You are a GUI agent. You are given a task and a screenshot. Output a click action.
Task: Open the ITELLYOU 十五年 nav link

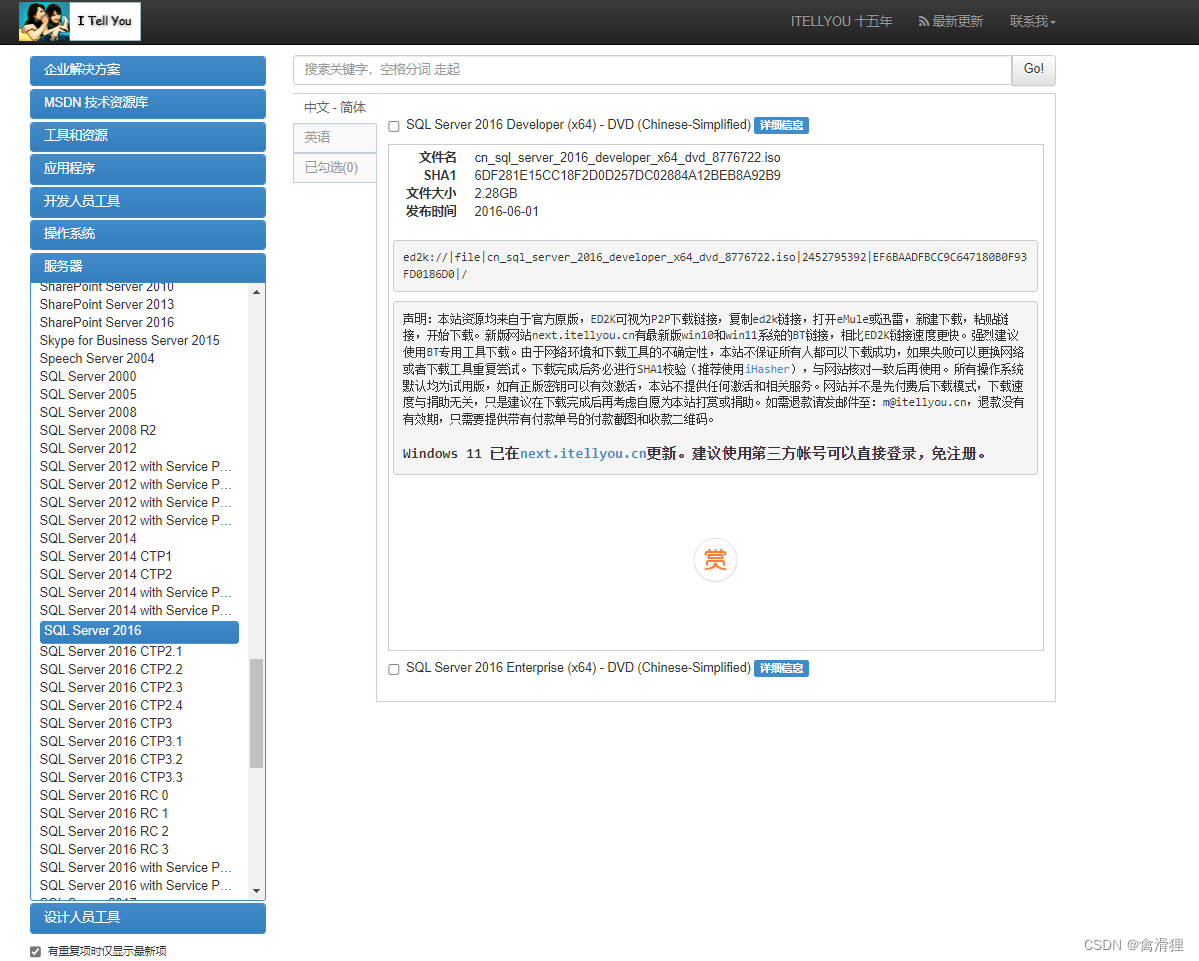coord(841,21)
